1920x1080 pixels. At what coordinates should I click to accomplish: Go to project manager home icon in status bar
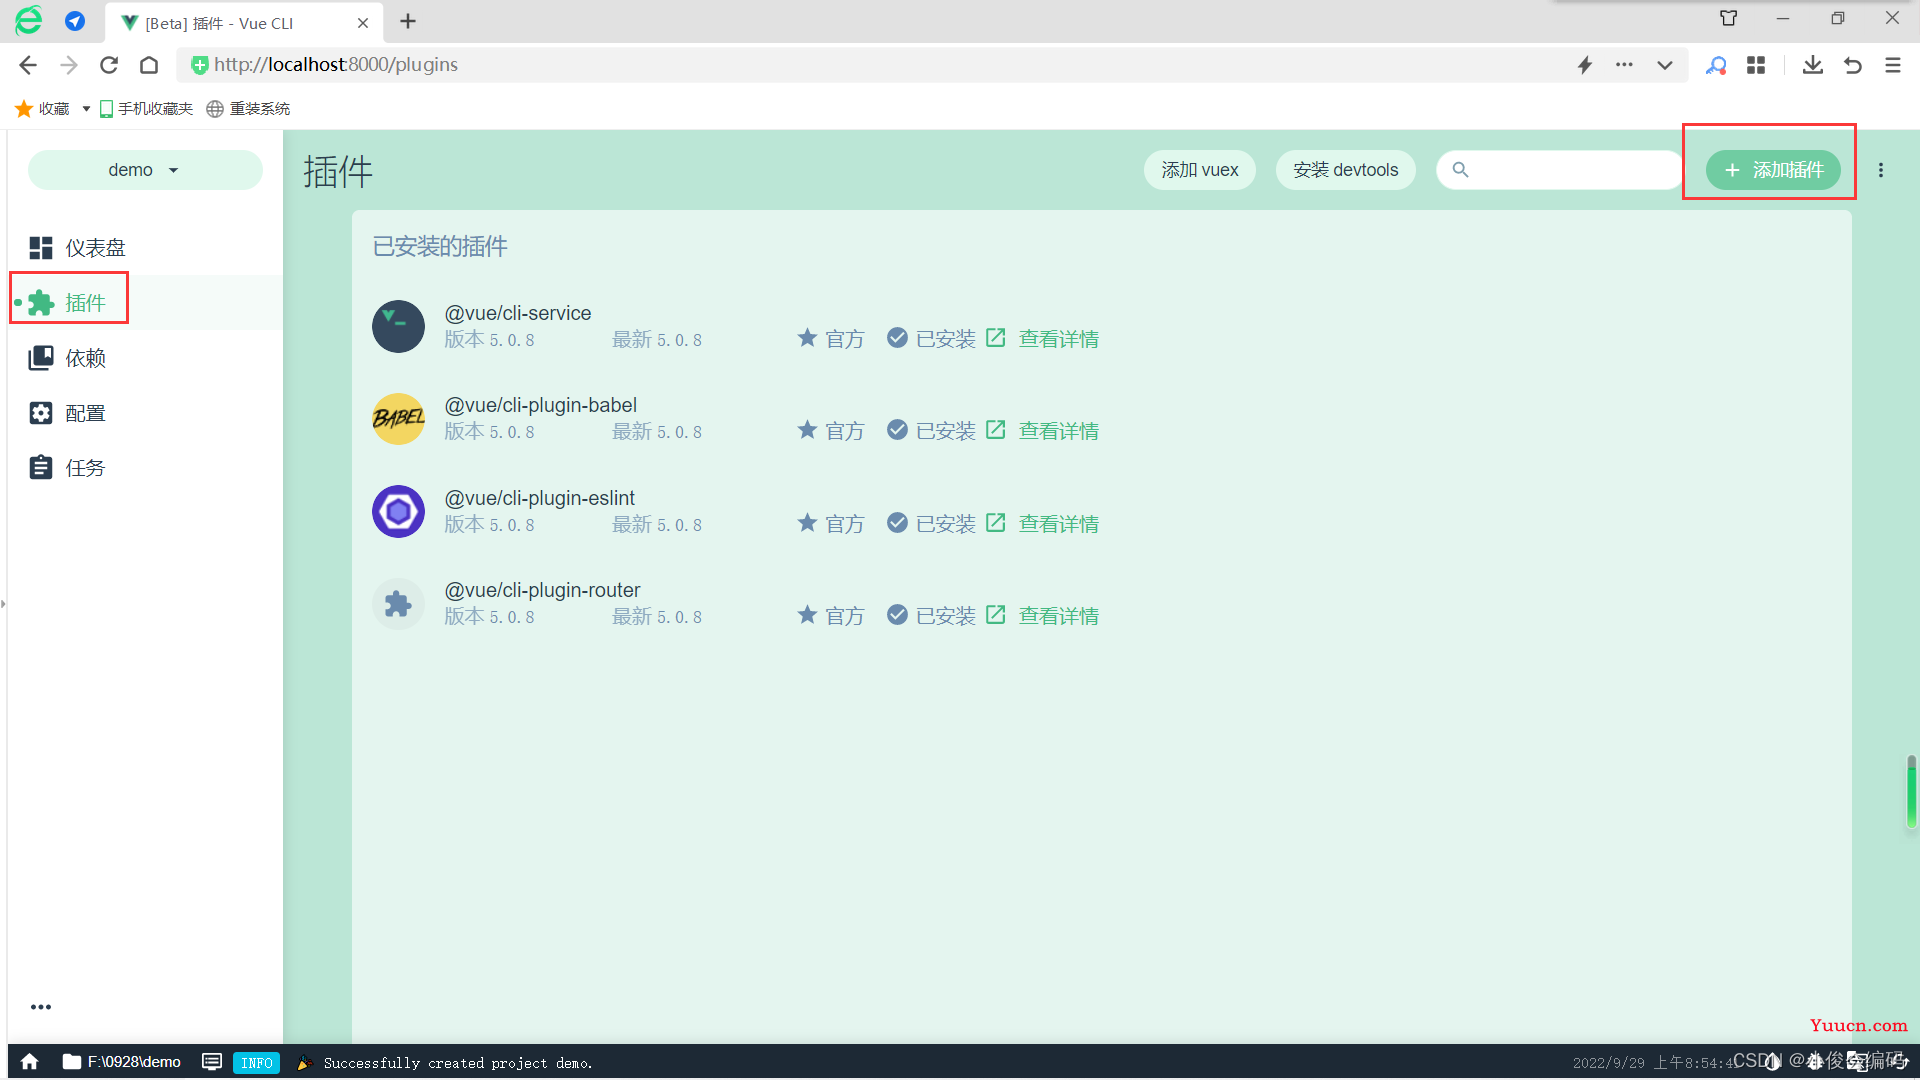[x=30, y=1062]
